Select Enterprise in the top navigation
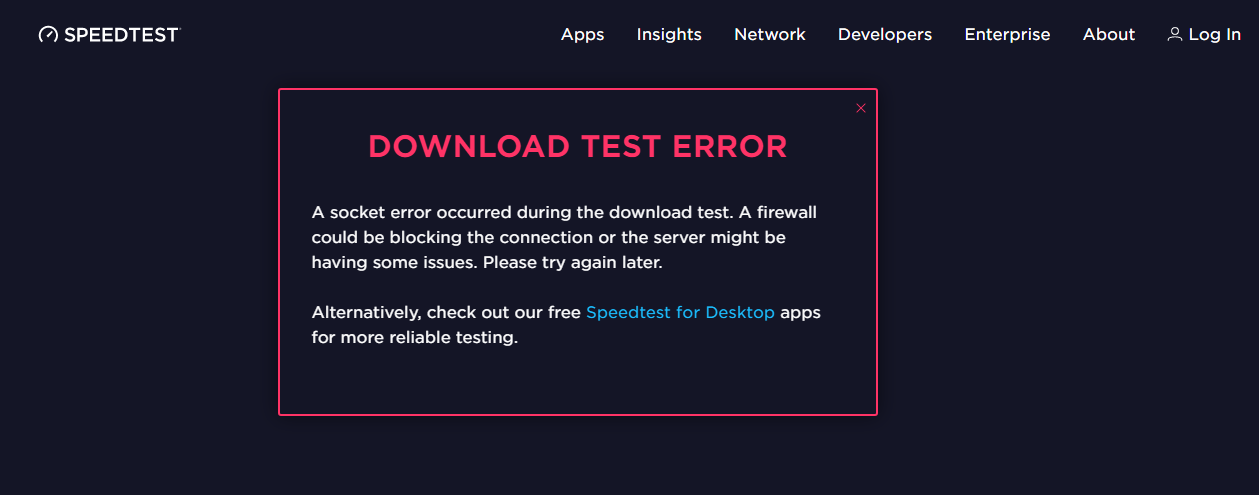The height and width of the screenshot is (495, 1259). tap(1007, 34)
